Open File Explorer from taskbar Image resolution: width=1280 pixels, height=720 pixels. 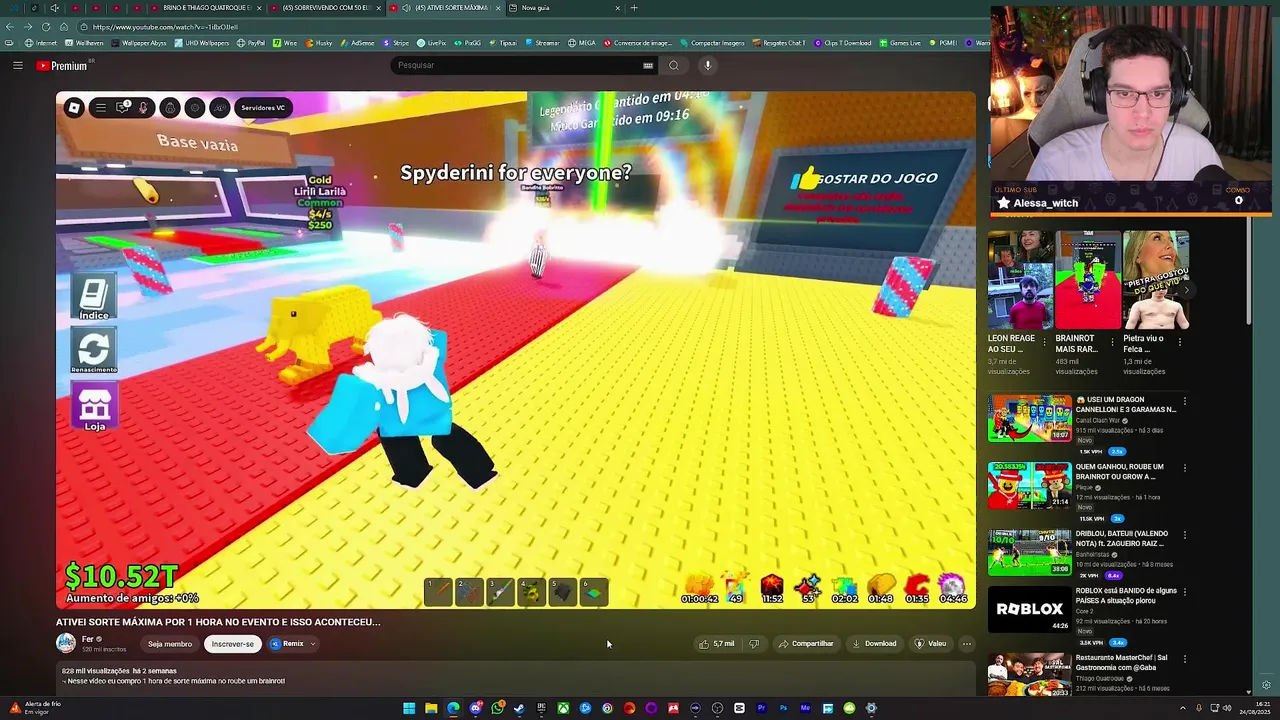tap(431, 708)
